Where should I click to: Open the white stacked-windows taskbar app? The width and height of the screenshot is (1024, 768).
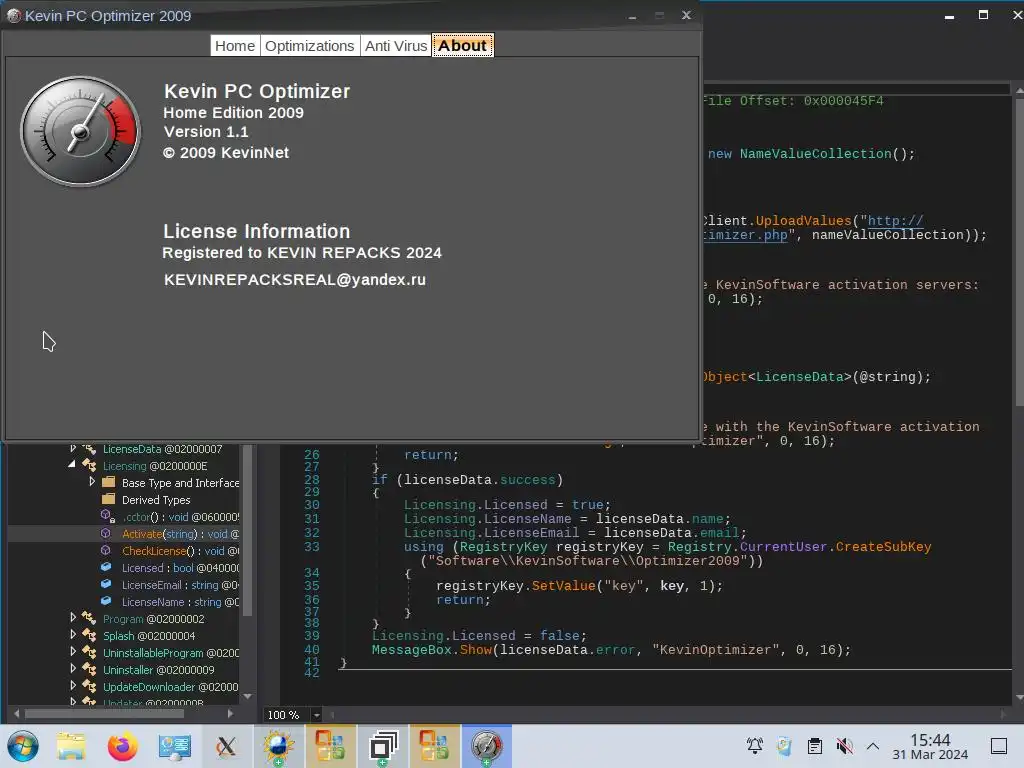pyautogui.click(x=383, y=746)
